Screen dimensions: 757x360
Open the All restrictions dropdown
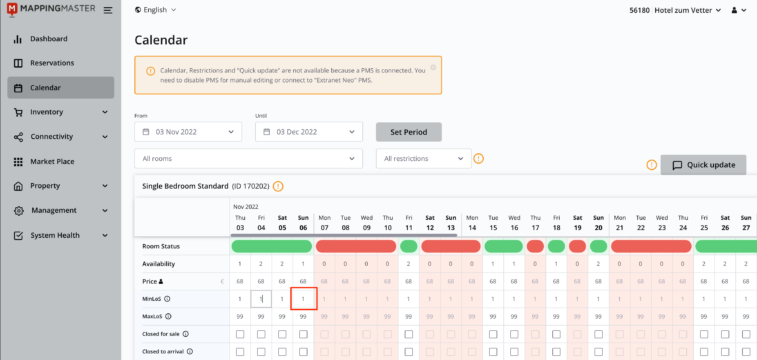click(x=423, y=158)
